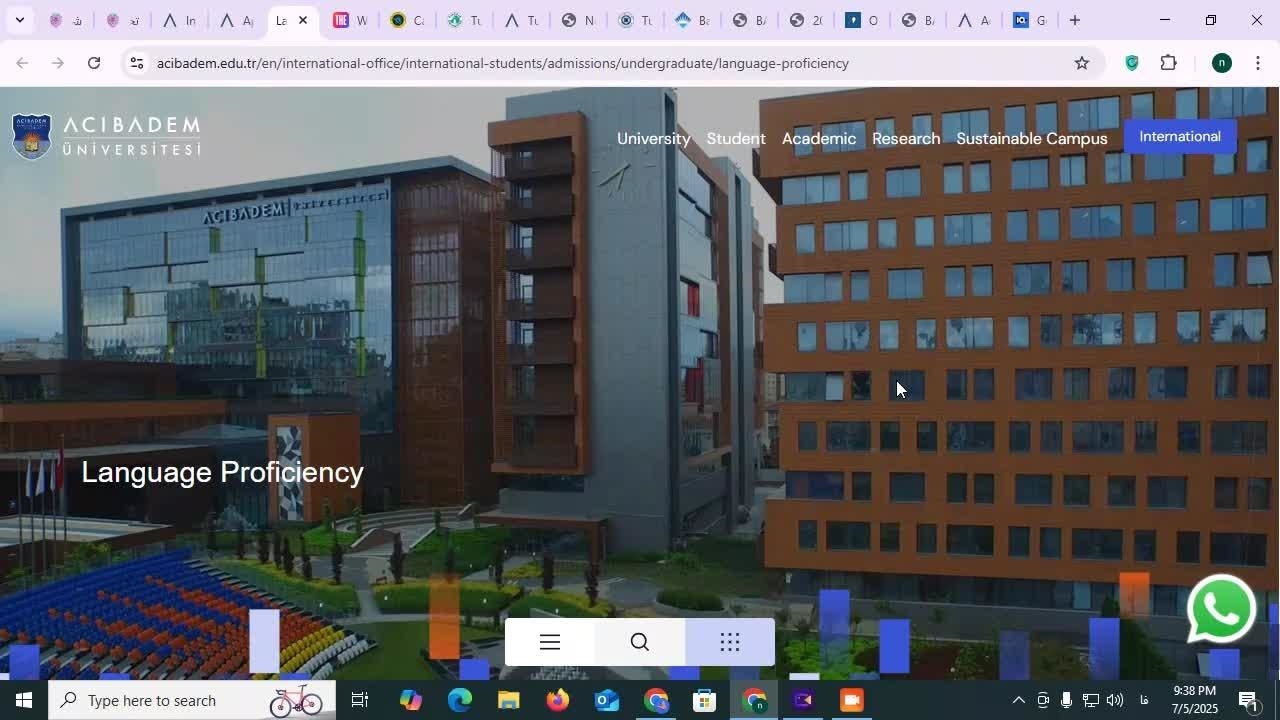The image size is (1280, 720).
Task: Open the tab search dropdown arrow
Action: pos(19,20)
